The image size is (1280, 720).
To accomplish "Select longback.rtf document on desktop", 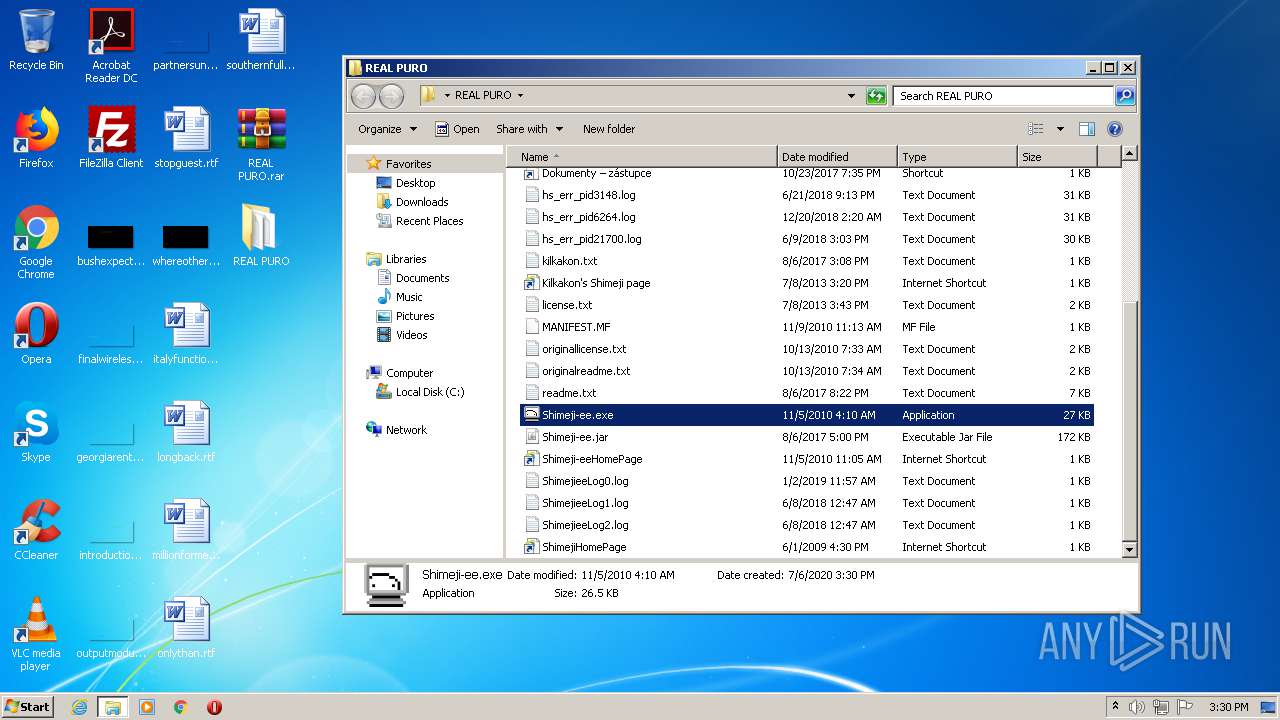I will [186, 432].
